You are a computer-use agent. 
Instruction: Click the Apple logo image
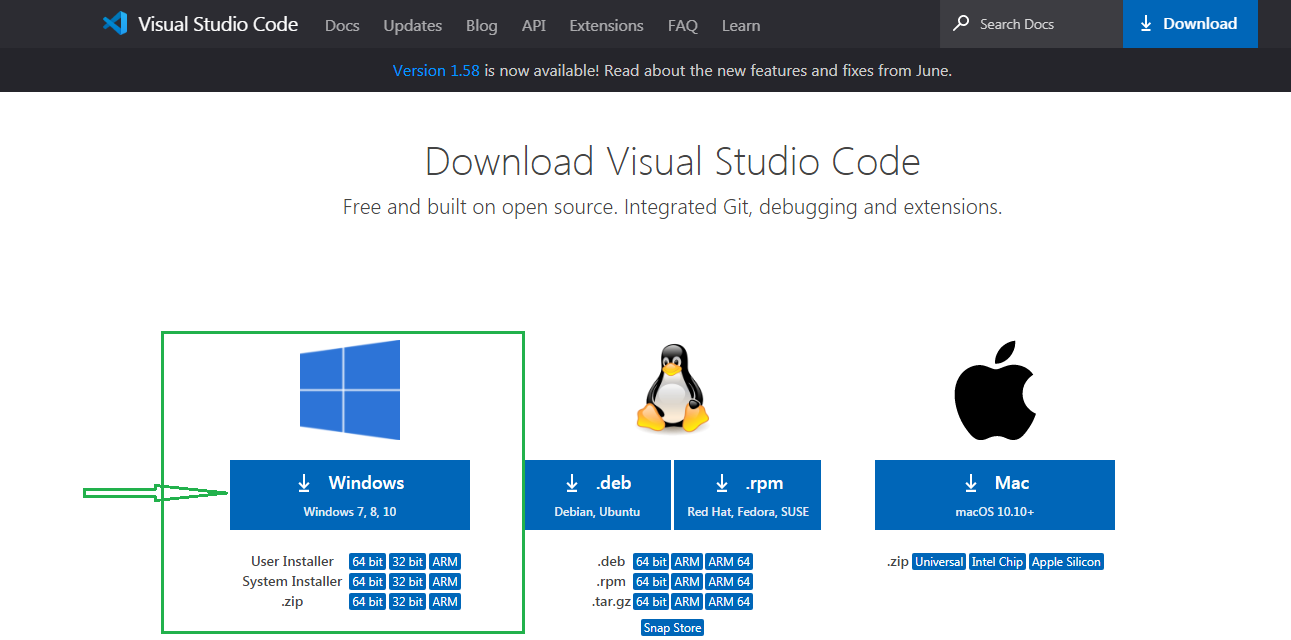pyautogui.click(x=994, y=389)
